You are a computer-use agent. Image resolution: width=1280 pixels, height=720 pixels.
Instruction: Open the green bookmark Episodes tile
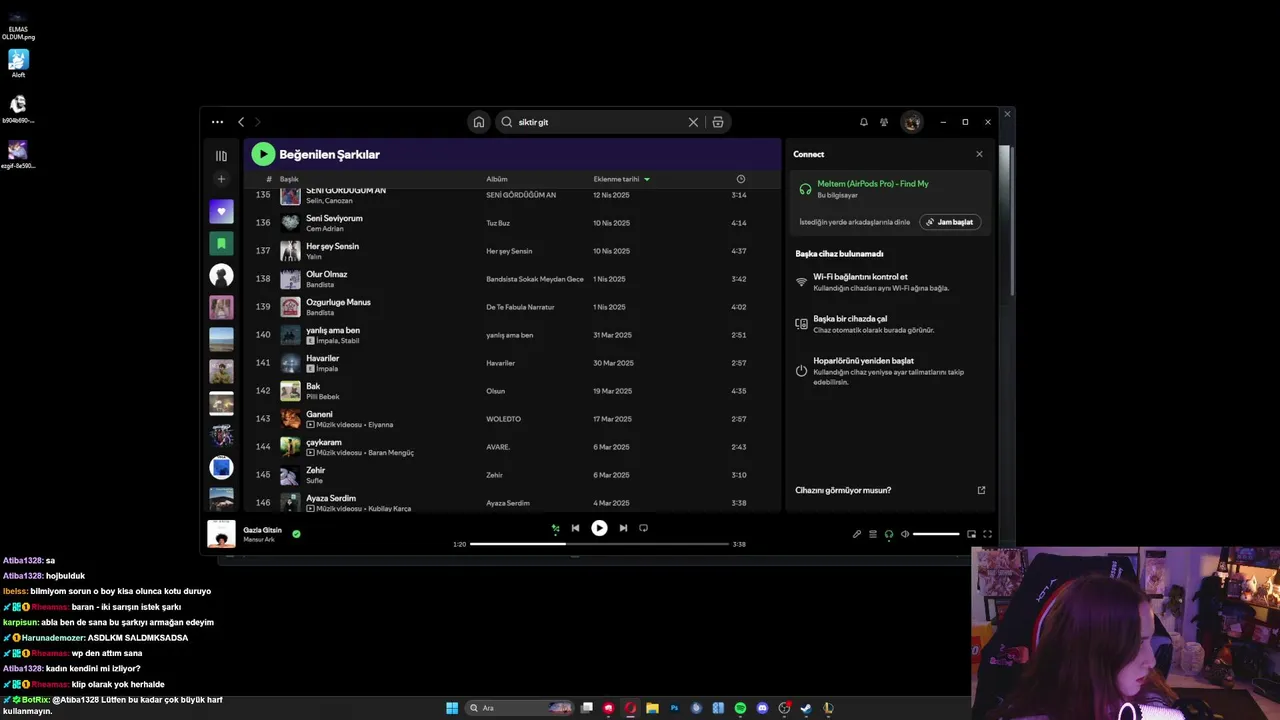pyautogui.click(x=221, y=243)
